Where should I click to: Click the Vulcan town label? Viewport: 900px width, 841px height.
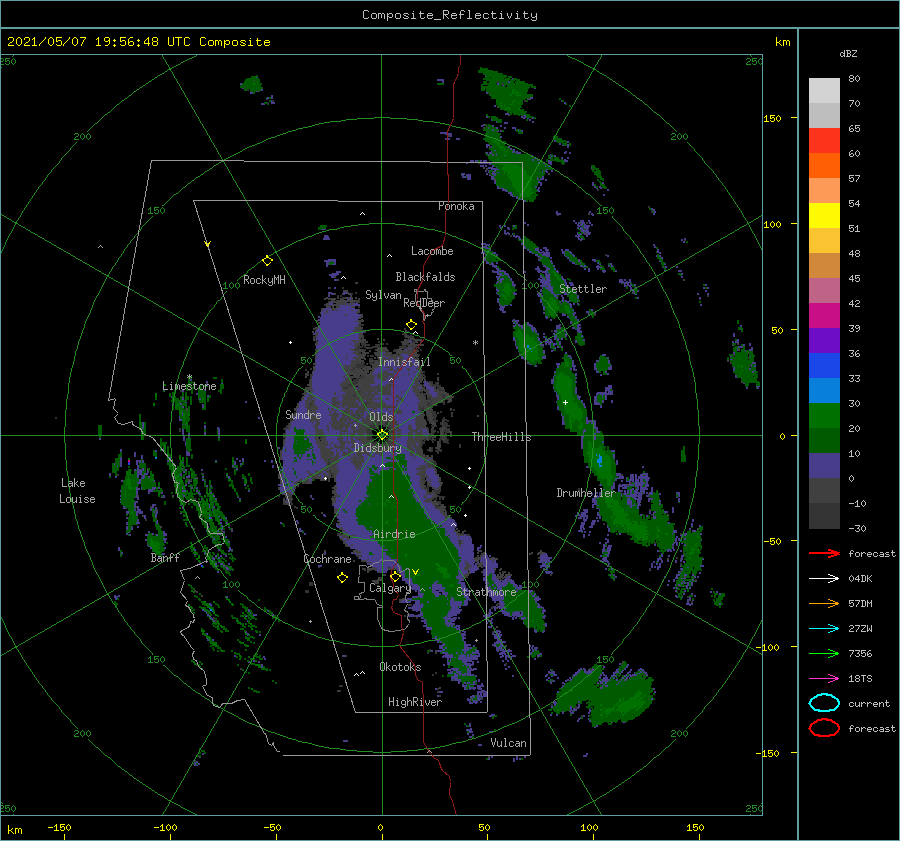tap(509, 743)
